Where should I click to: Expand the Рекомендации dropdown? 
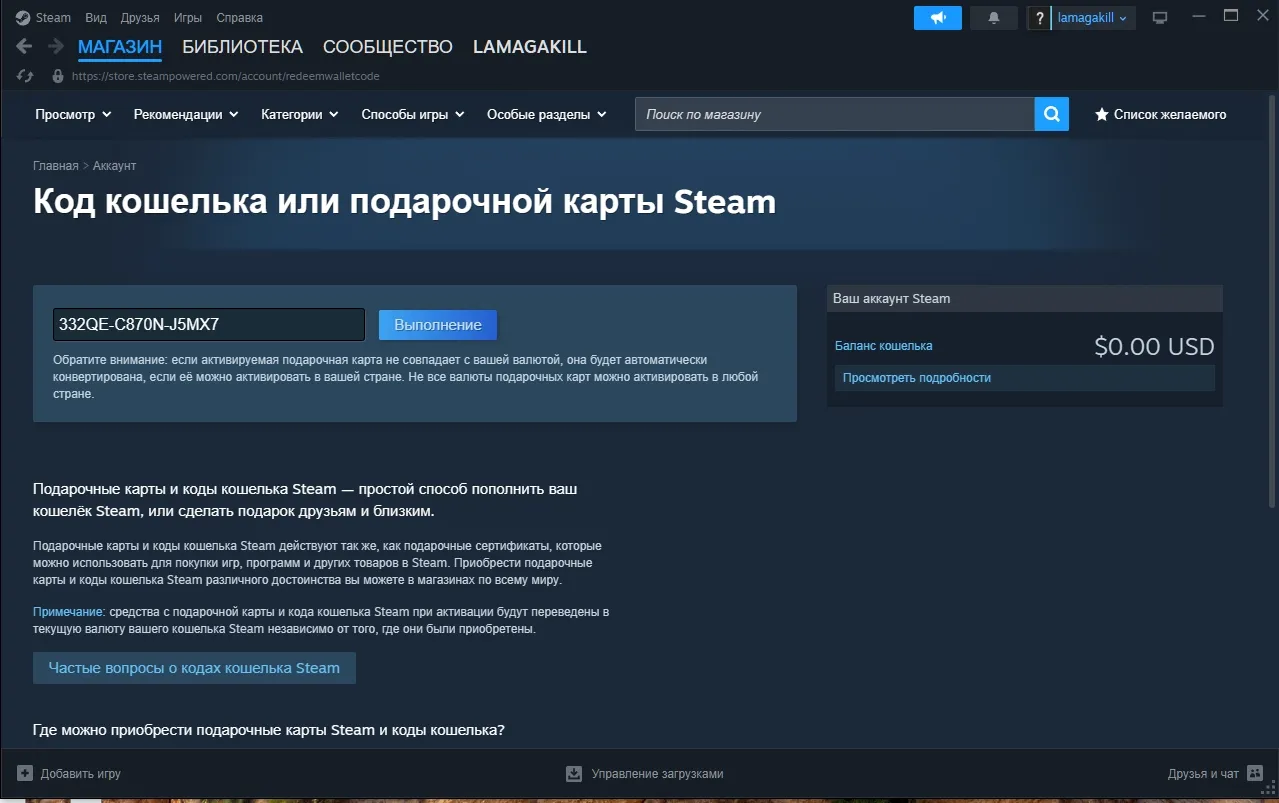pyautogui.click(x=186, y=115)
